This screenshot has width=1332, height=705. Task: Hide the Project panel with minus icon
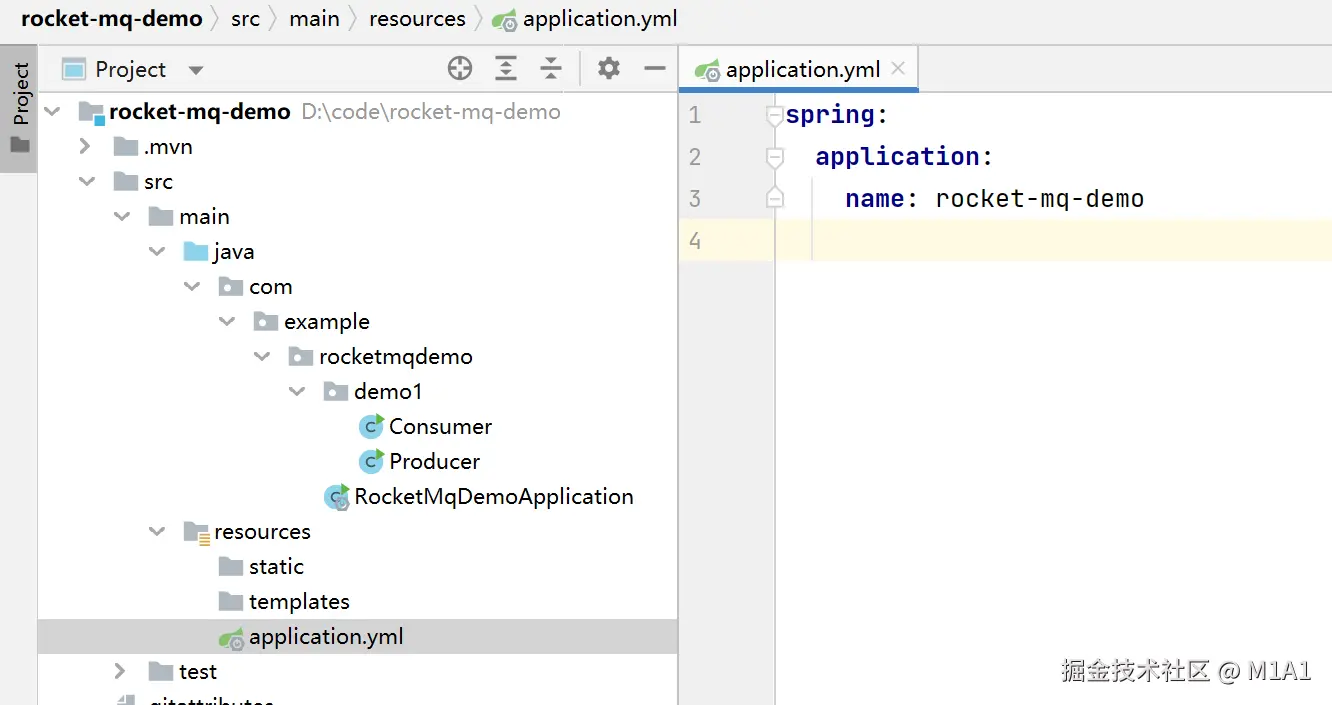coord(655,68)
